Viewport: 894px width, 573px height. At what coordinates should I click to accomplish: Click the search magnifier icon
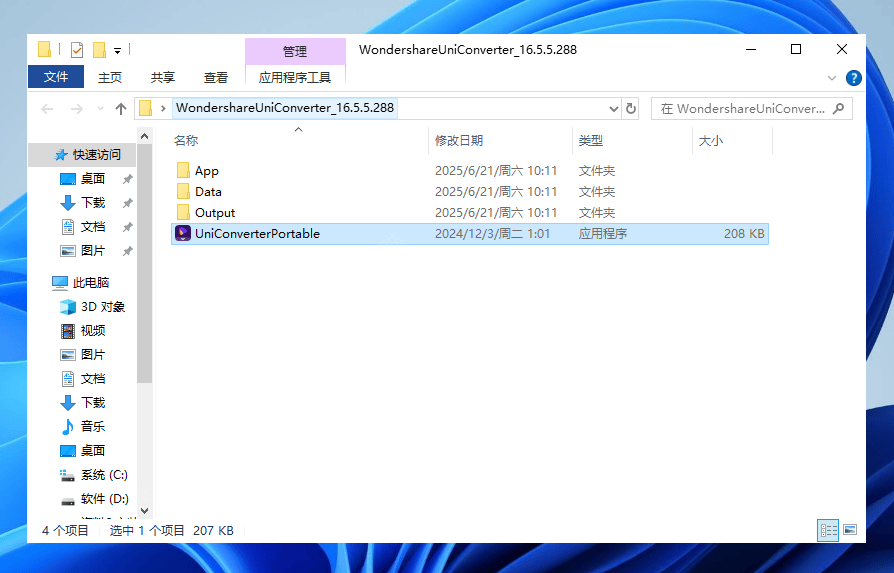tap(838, 108)
